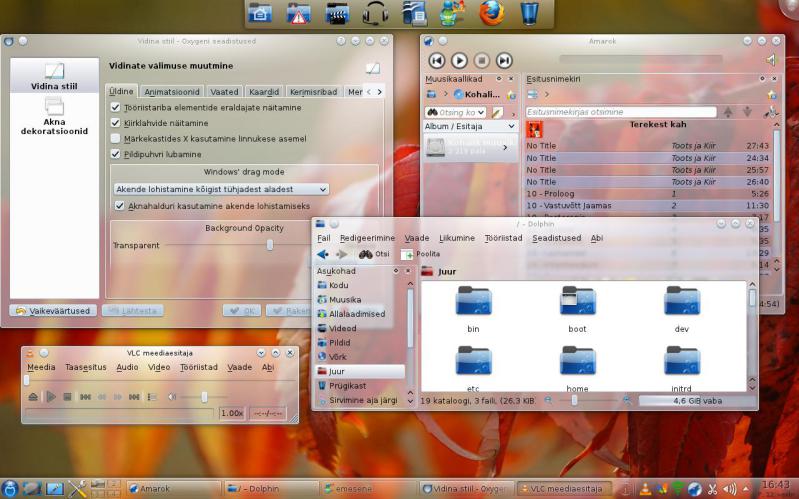
Task: Click the Amarok play button
Action: pyautogui.click(x=459, y=61)
